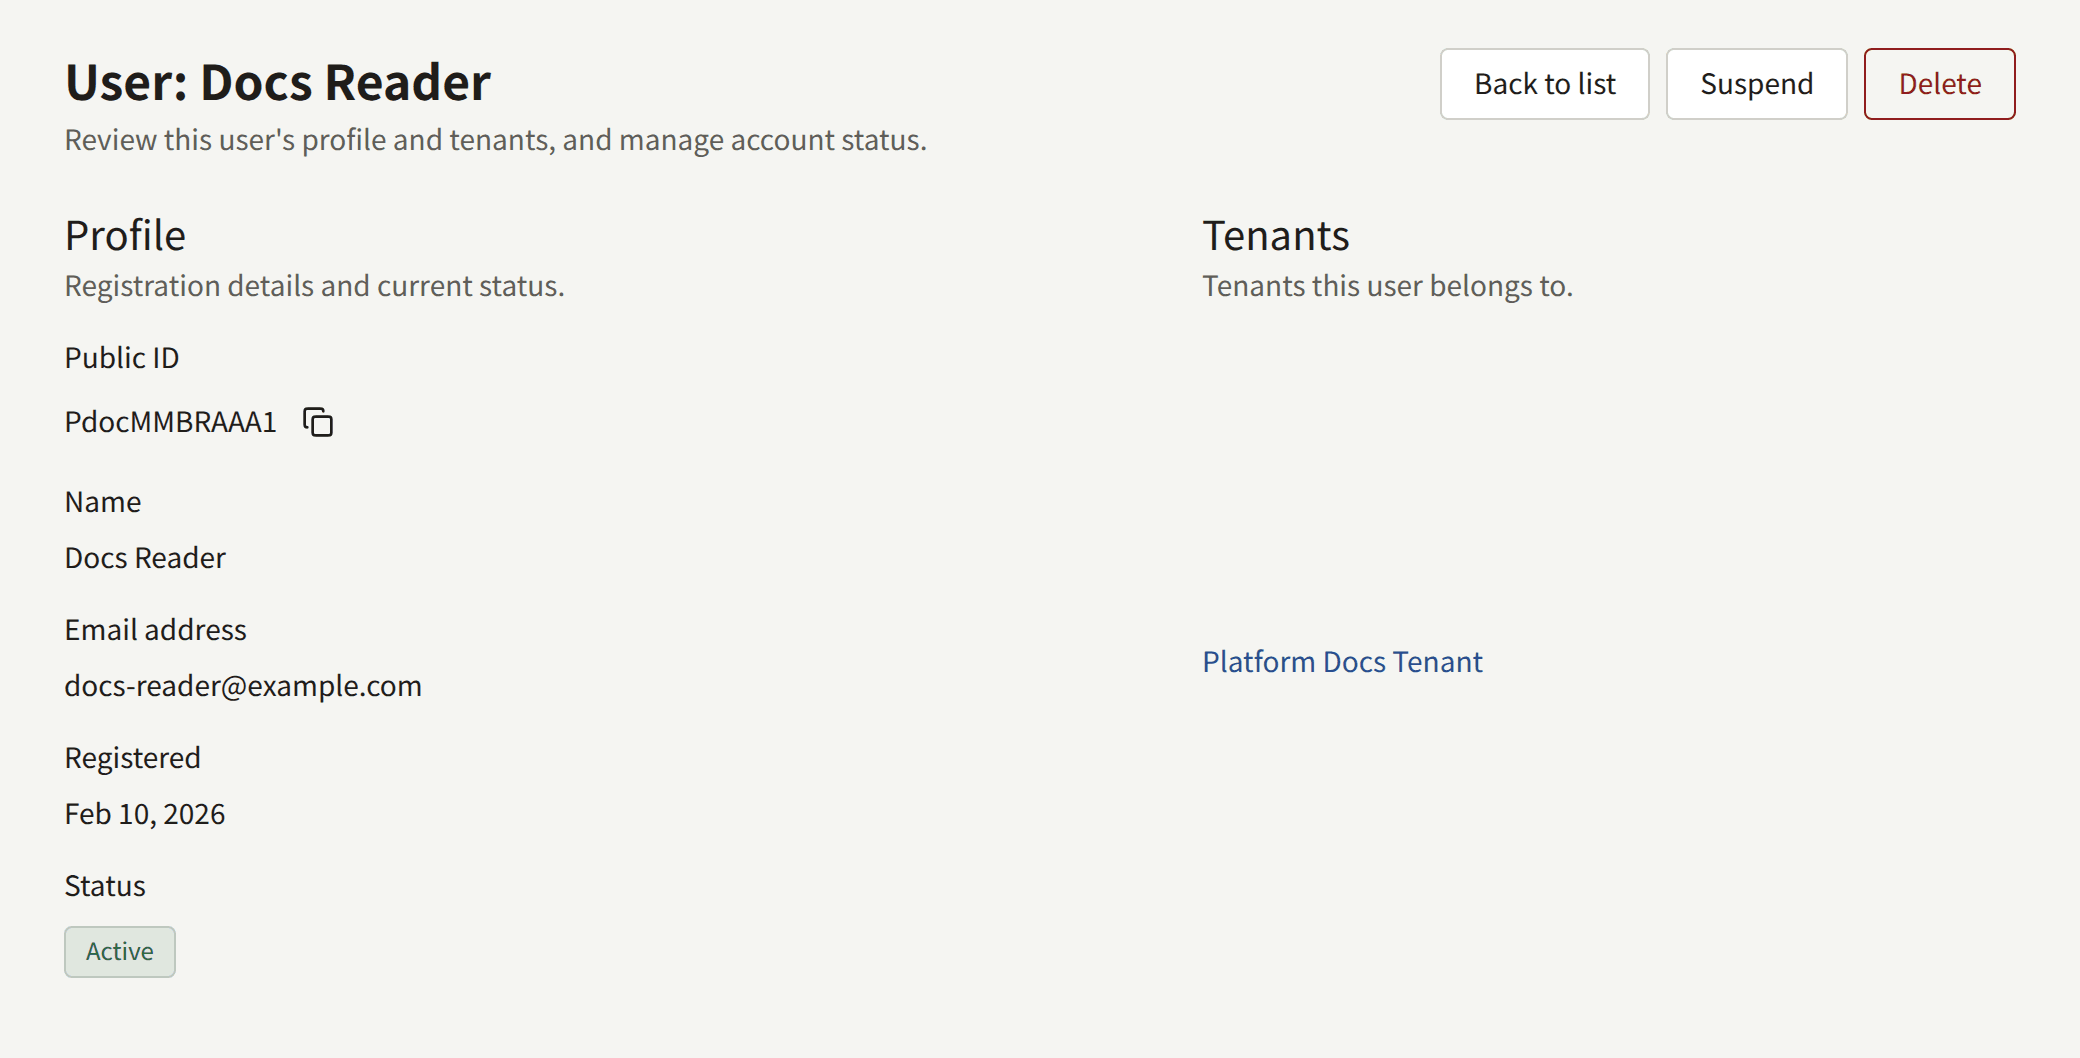Delete the Docs Reader user
Screen dimensions: 2080x1058
[1939, 84]
